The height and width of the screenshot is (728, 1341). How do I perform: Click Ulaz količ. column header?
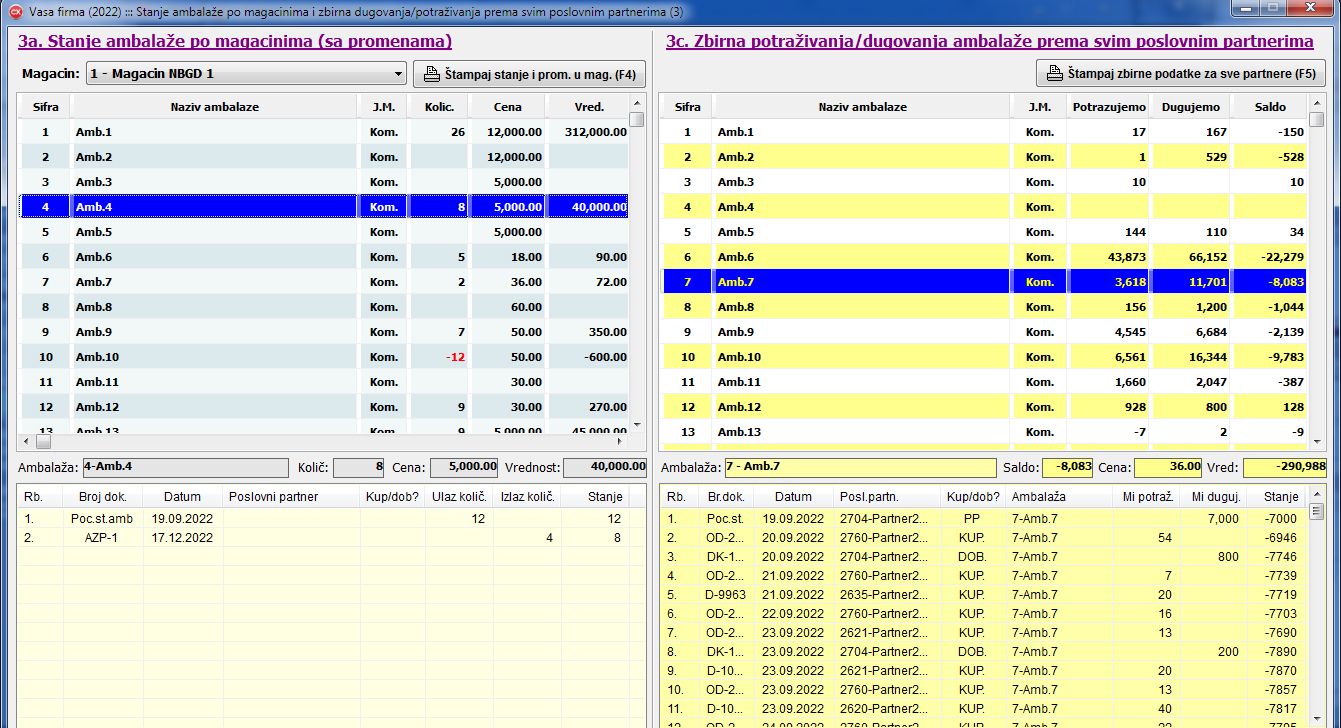point(459,497)
